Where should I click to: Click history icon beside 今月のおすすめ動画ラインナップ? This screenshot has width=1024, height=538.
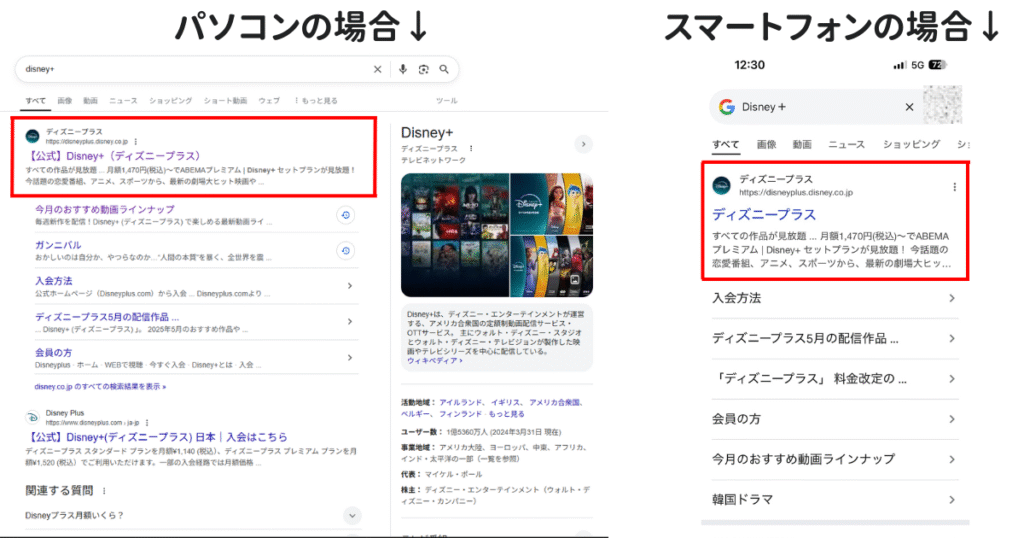tap(345, 215)
